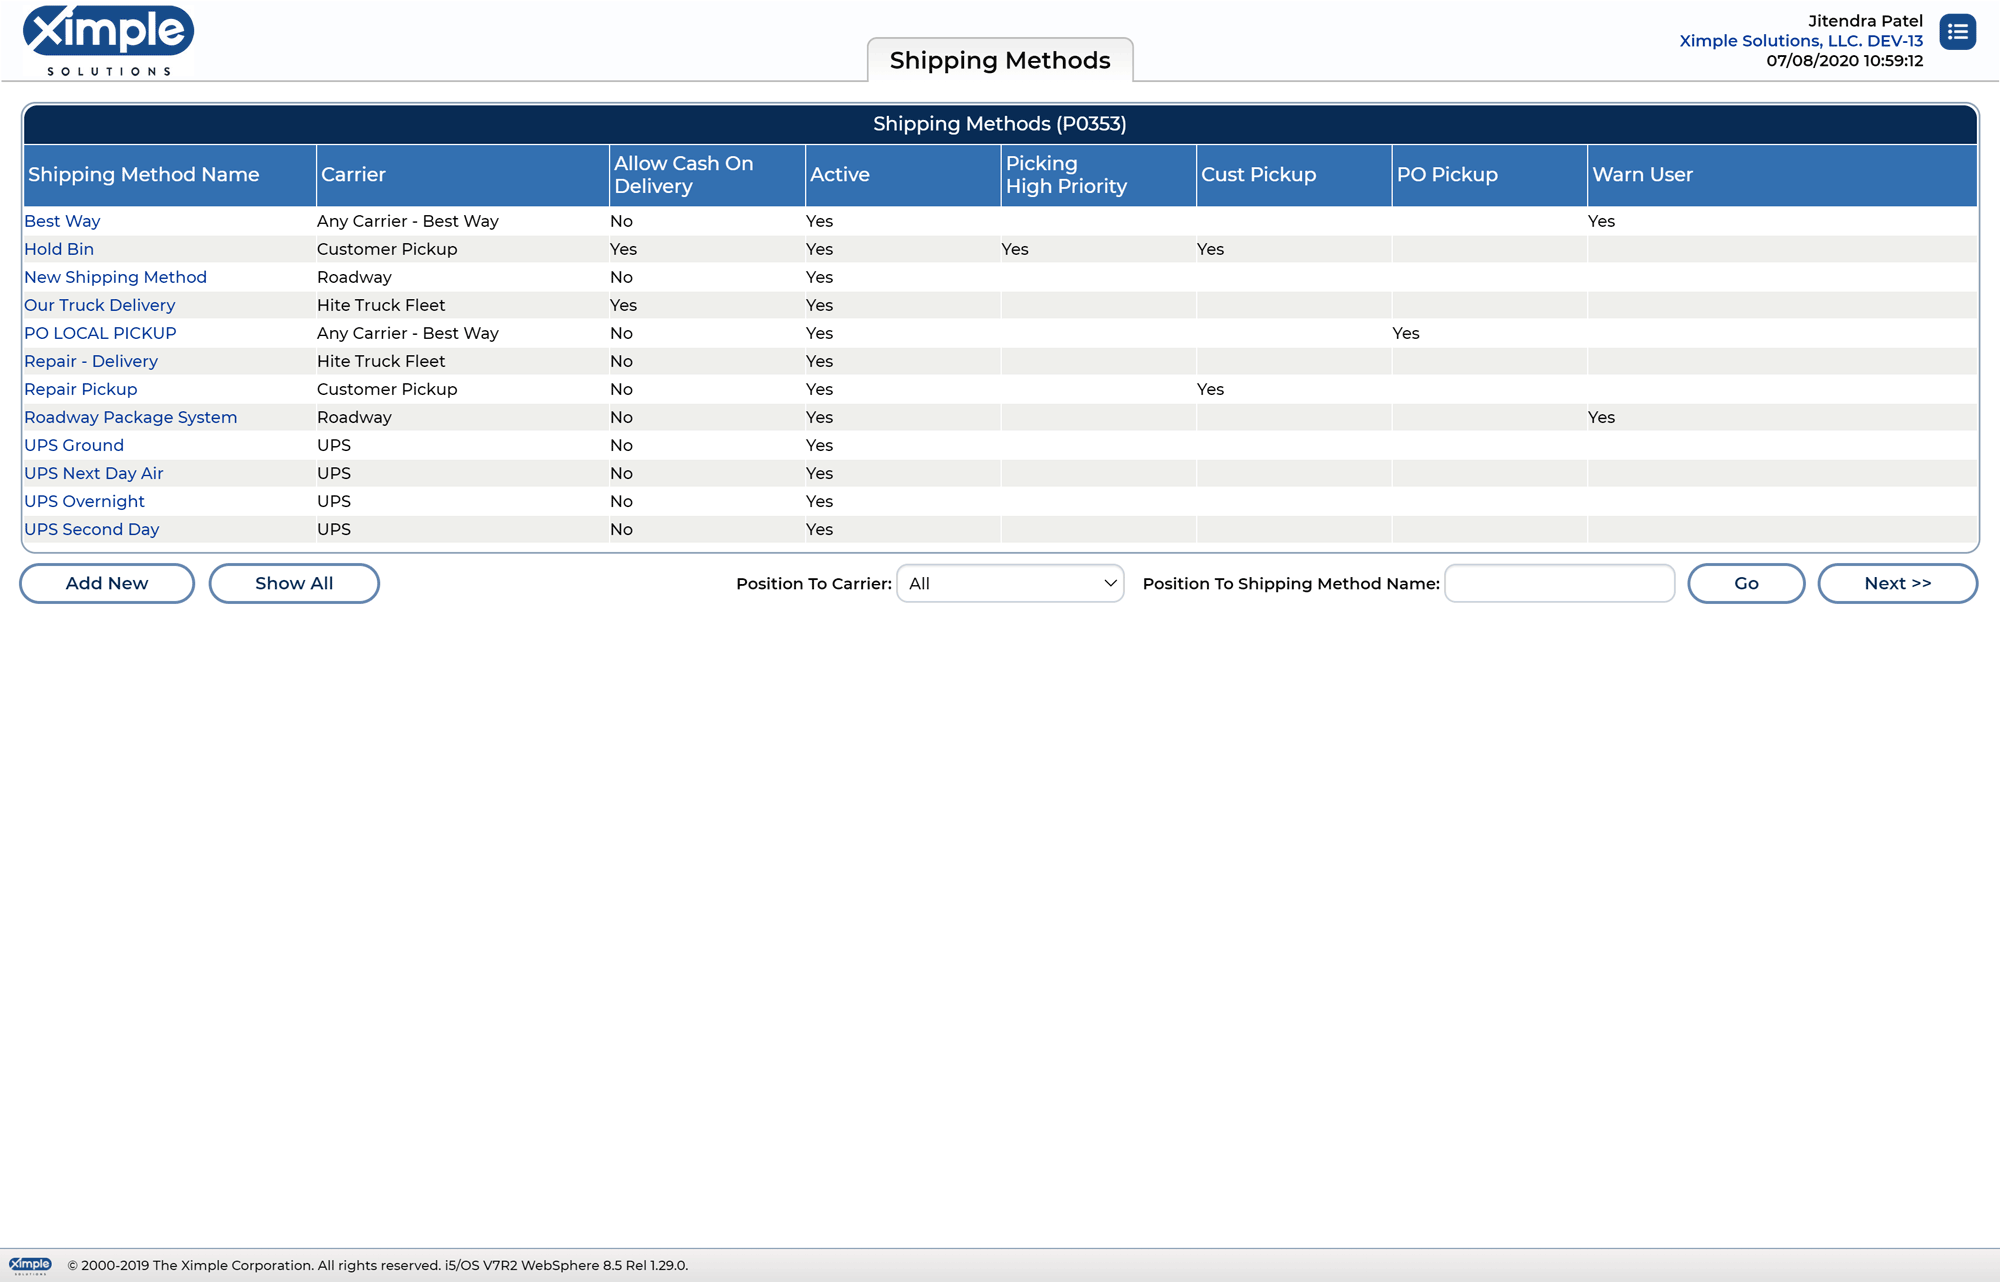Click Cust Pickup column header
Viewport: 2000px width, 1282px height.
[x=1294, y=175]
